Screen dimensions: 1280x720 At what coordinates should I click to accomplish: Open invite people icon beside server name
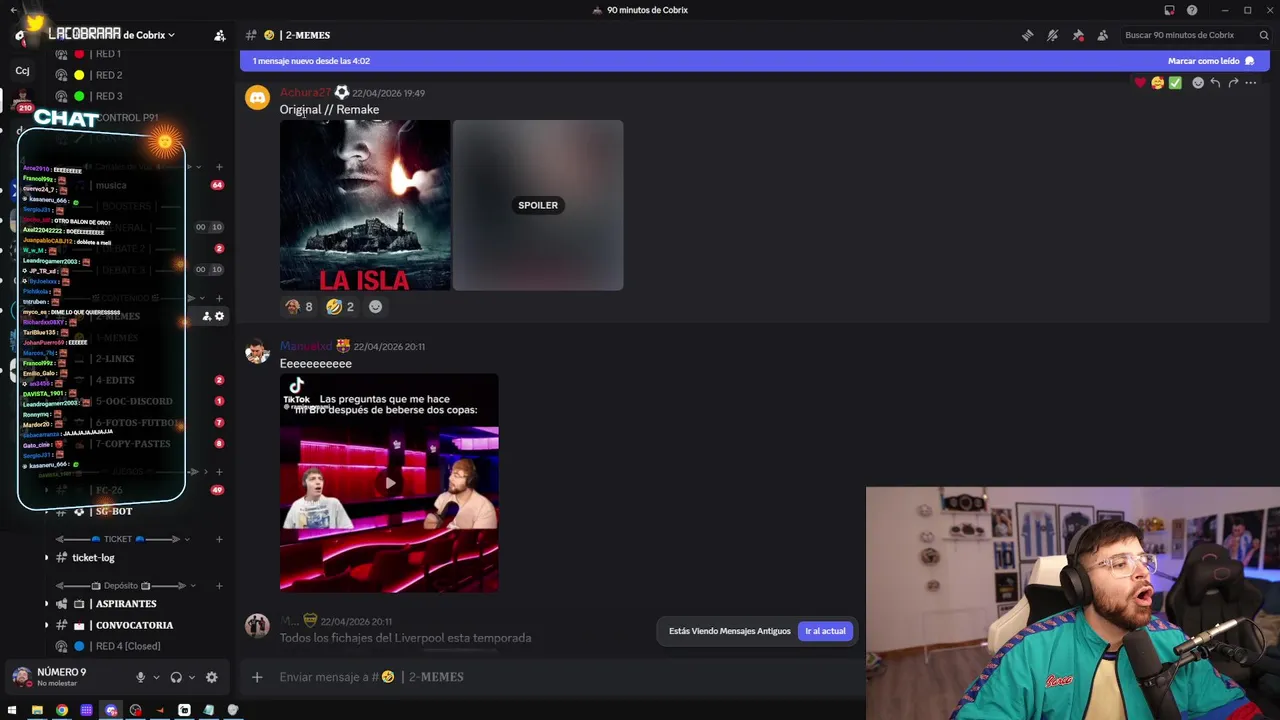220,35
